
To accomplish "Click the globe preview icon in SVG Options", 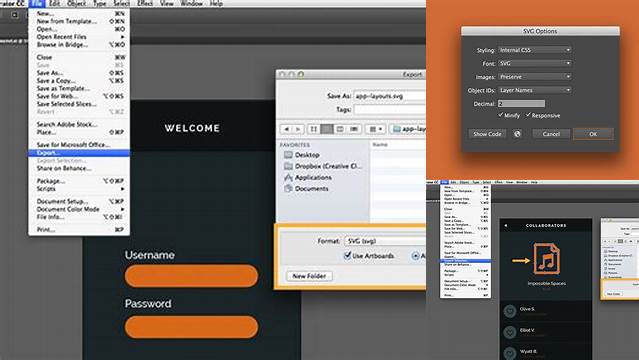I will click(517, 134).
